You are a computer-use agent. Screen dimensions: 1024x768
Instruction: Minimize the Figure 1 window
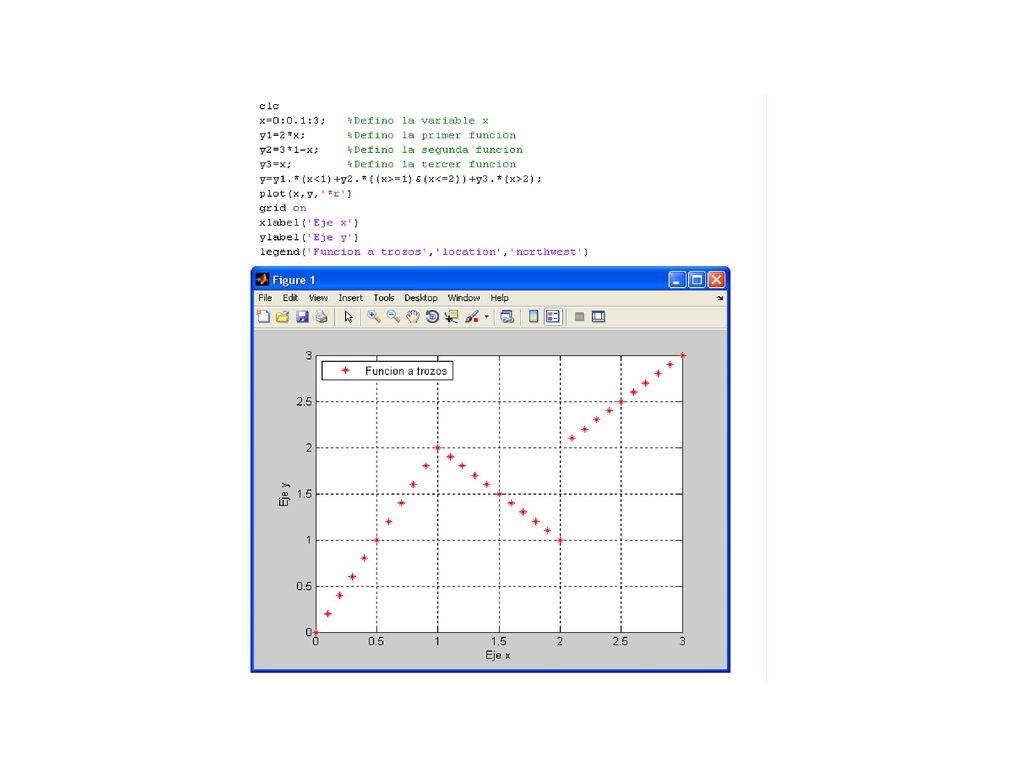[x=677, y=280]
